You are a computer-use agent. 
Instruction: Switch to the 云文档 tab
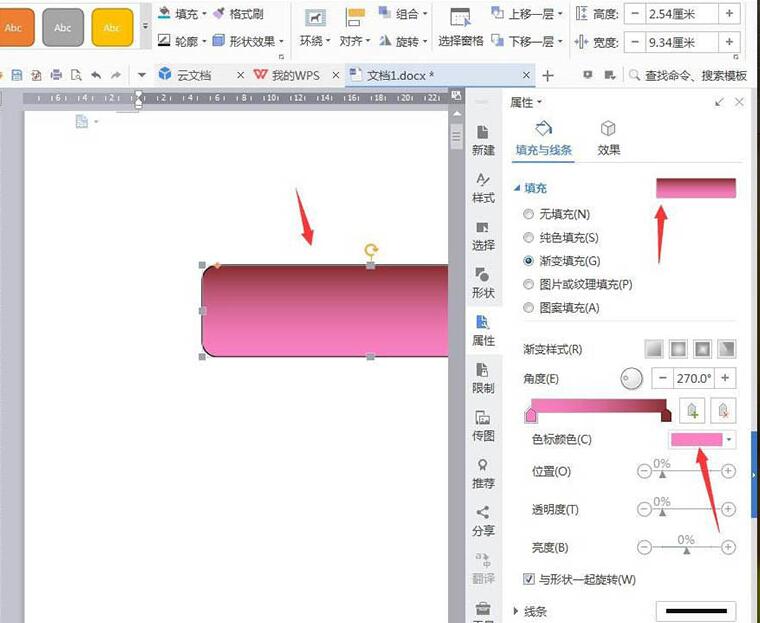tap(193, 75)
